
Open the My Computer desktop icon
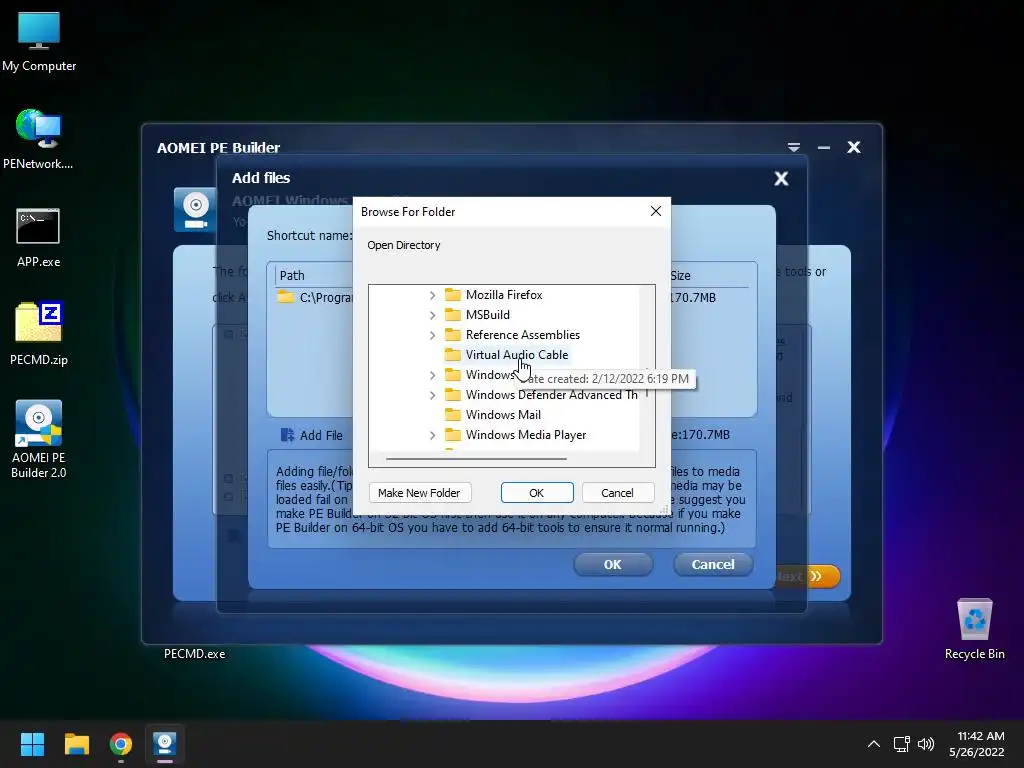39,42
